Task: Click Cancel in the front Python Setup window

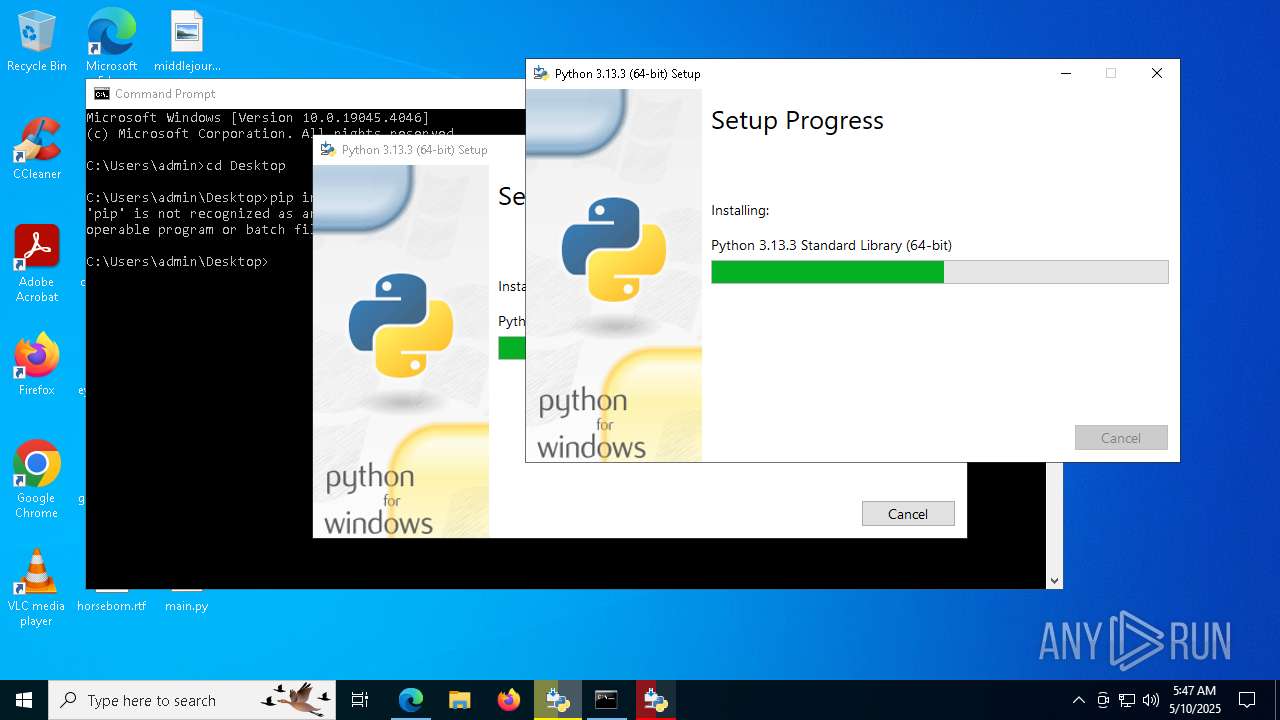Action: tap(1121, 438)
